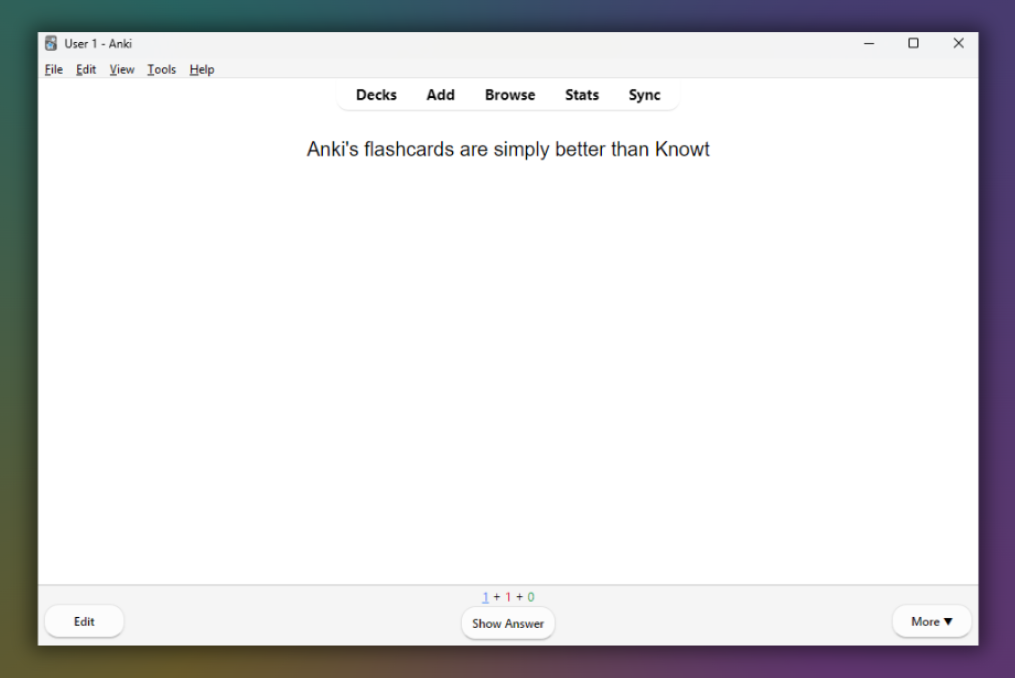Click Add to create a new card

[x=440, y=94]
